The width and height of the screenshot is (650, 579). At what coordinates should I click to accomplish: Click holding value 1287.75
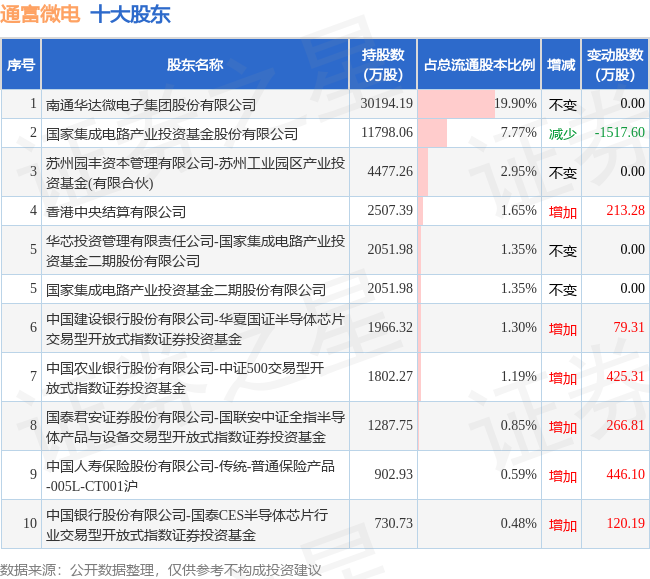(390, 425)
